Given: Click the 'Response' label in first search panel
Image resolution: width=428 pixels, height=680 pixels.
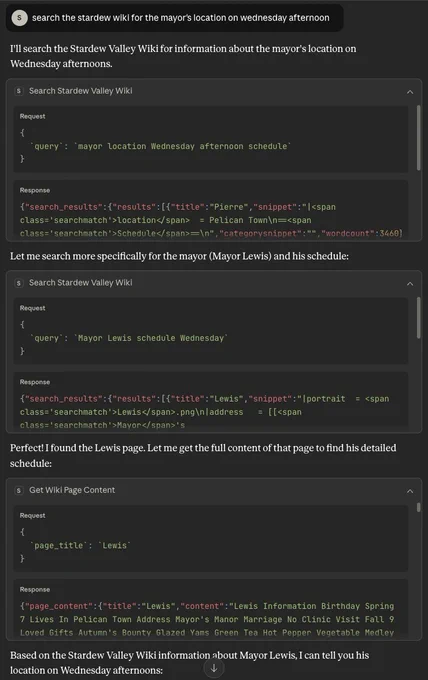Looking at the screenshot, I should [x=35, y=190].
